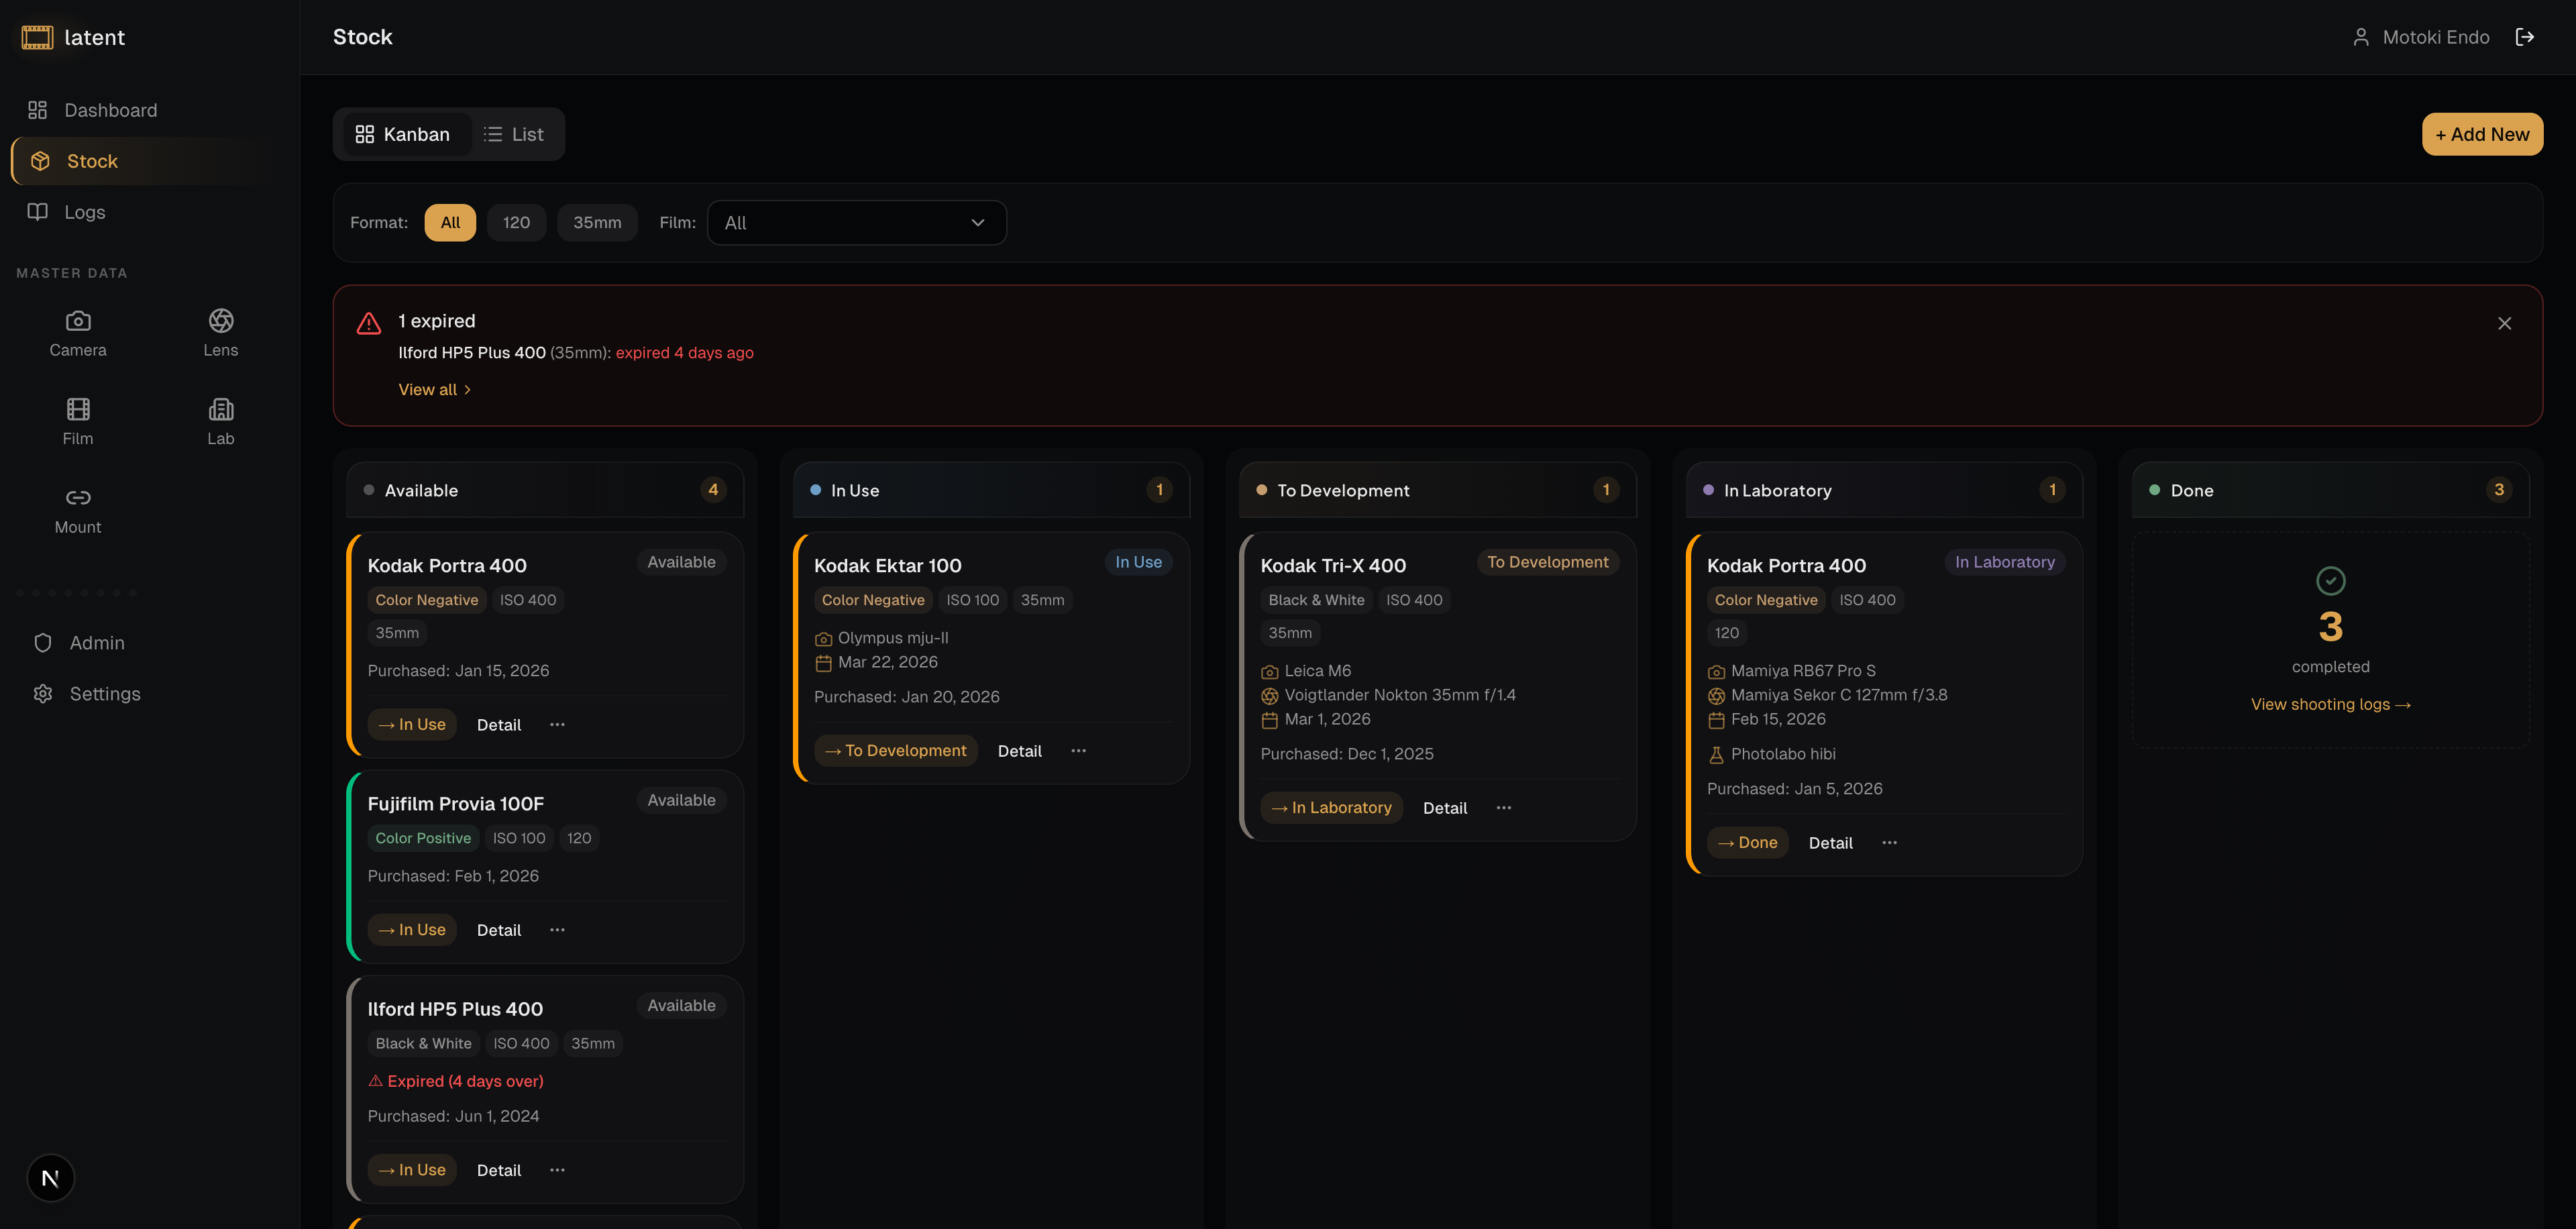
Task: Go to Dashboard in the sidebar
Action: click(x=110, y=110)
